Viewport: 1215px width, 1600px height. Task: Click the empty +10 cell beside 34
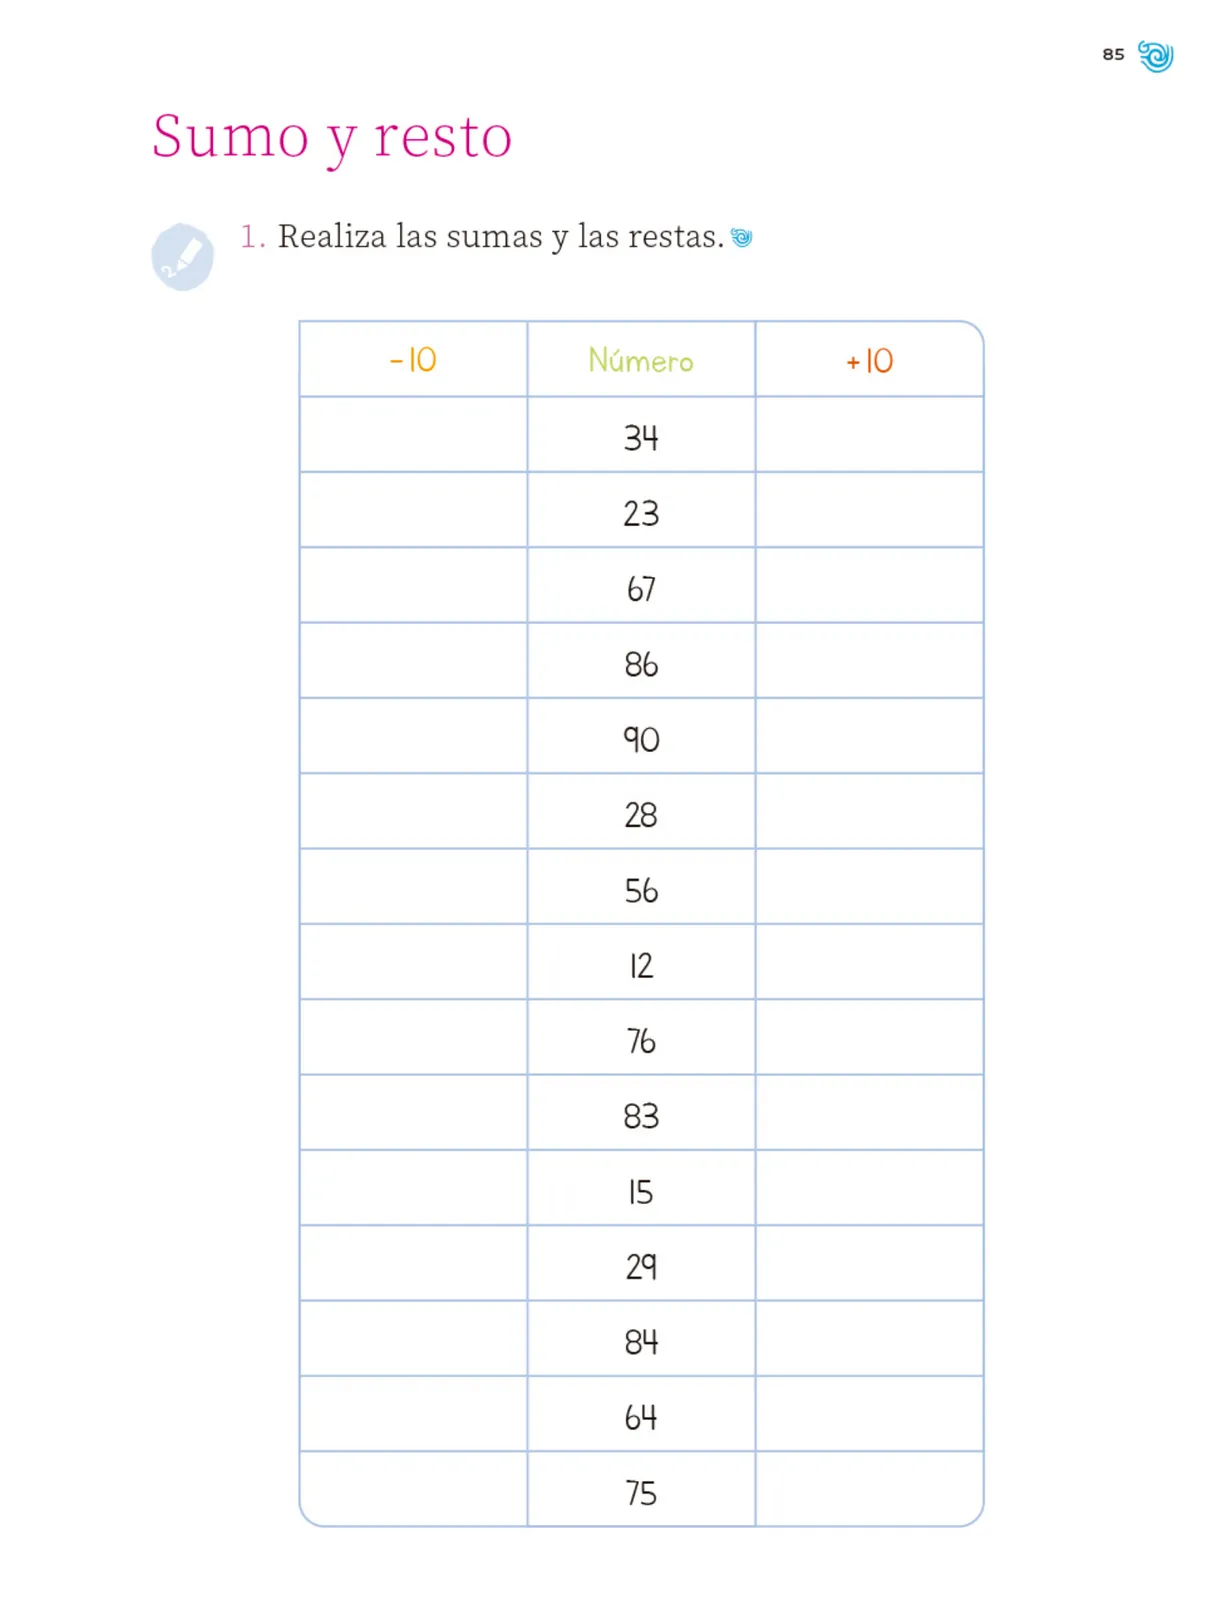click(869, 435)
